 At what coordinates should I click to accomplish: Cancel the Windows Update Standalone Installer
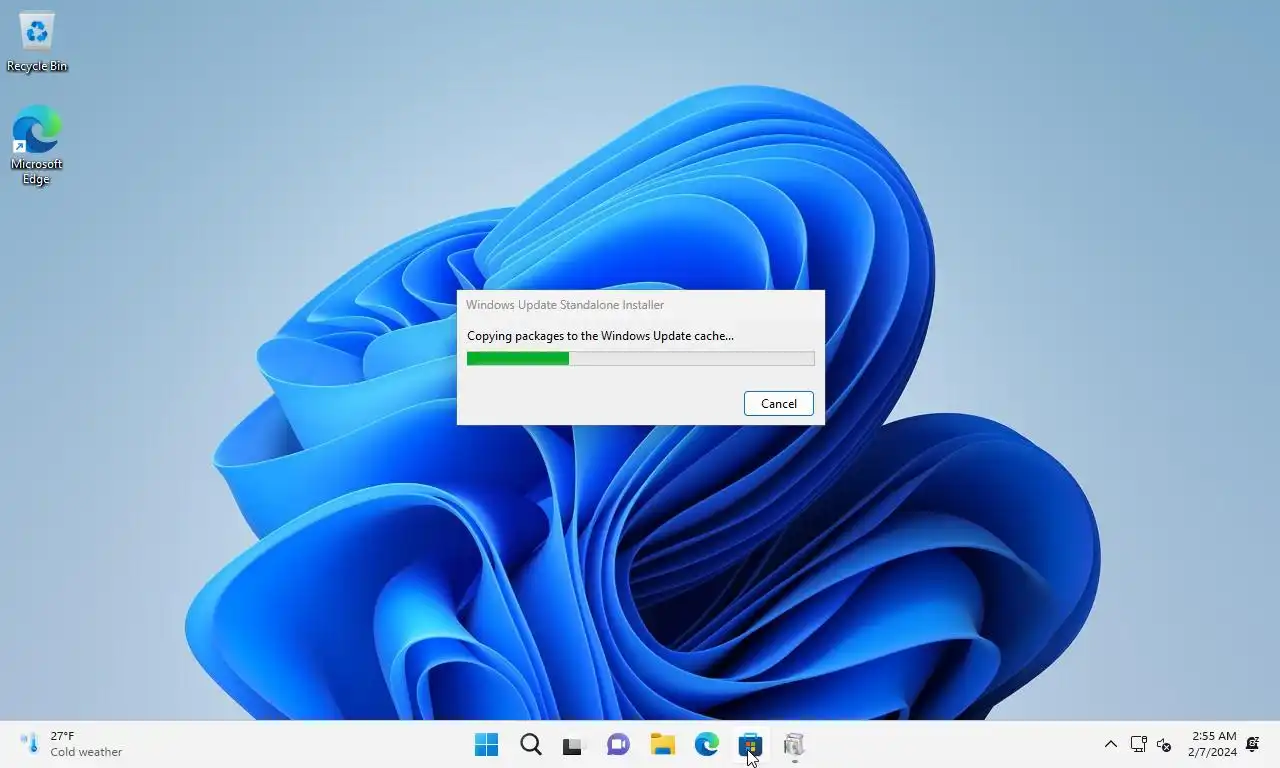click(778, 403)
